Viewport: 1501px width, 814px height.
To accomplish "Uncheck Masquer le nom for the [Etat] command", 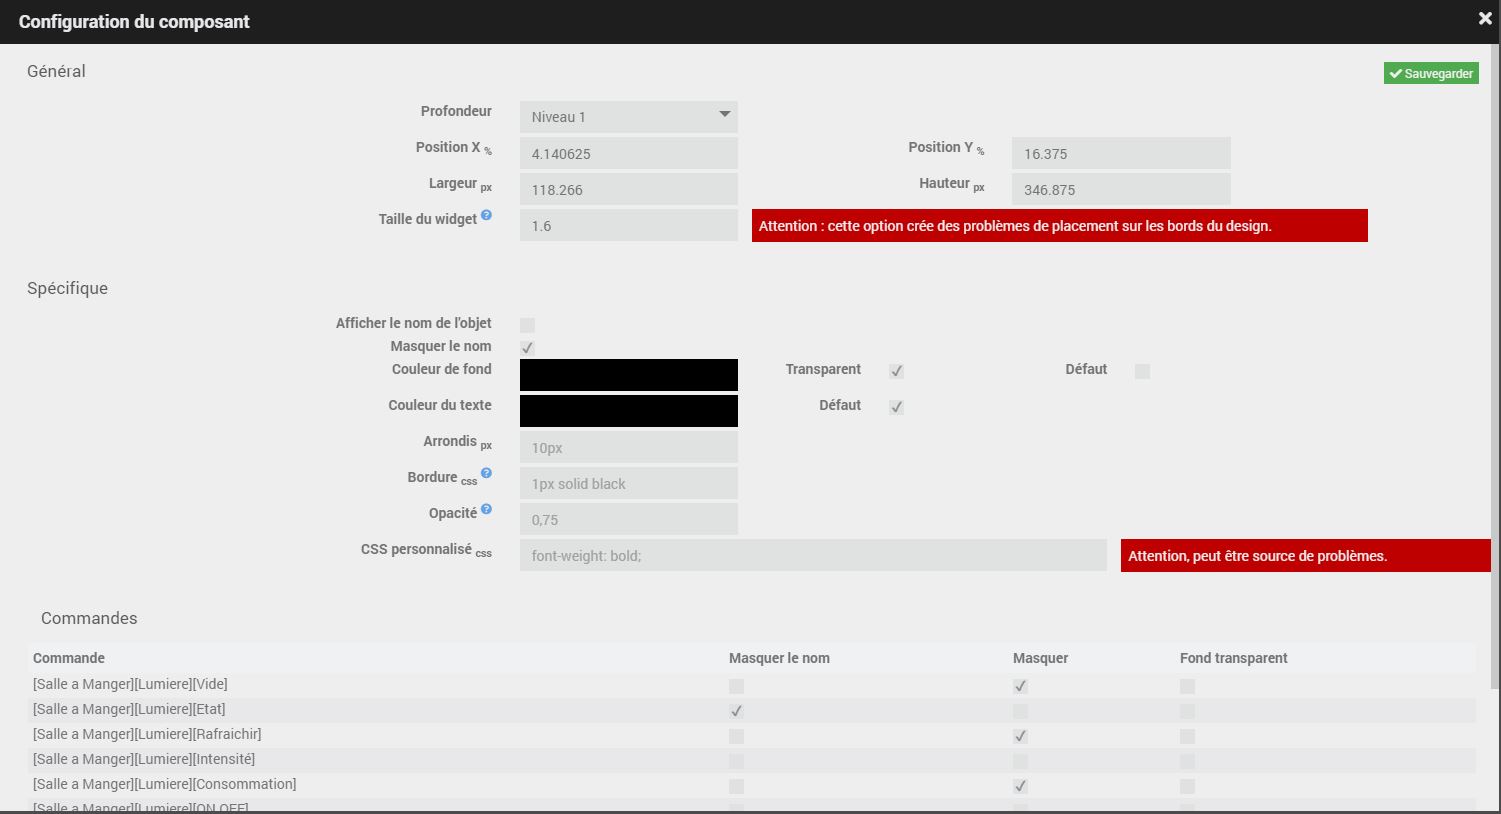I will (x=736, y=711).
